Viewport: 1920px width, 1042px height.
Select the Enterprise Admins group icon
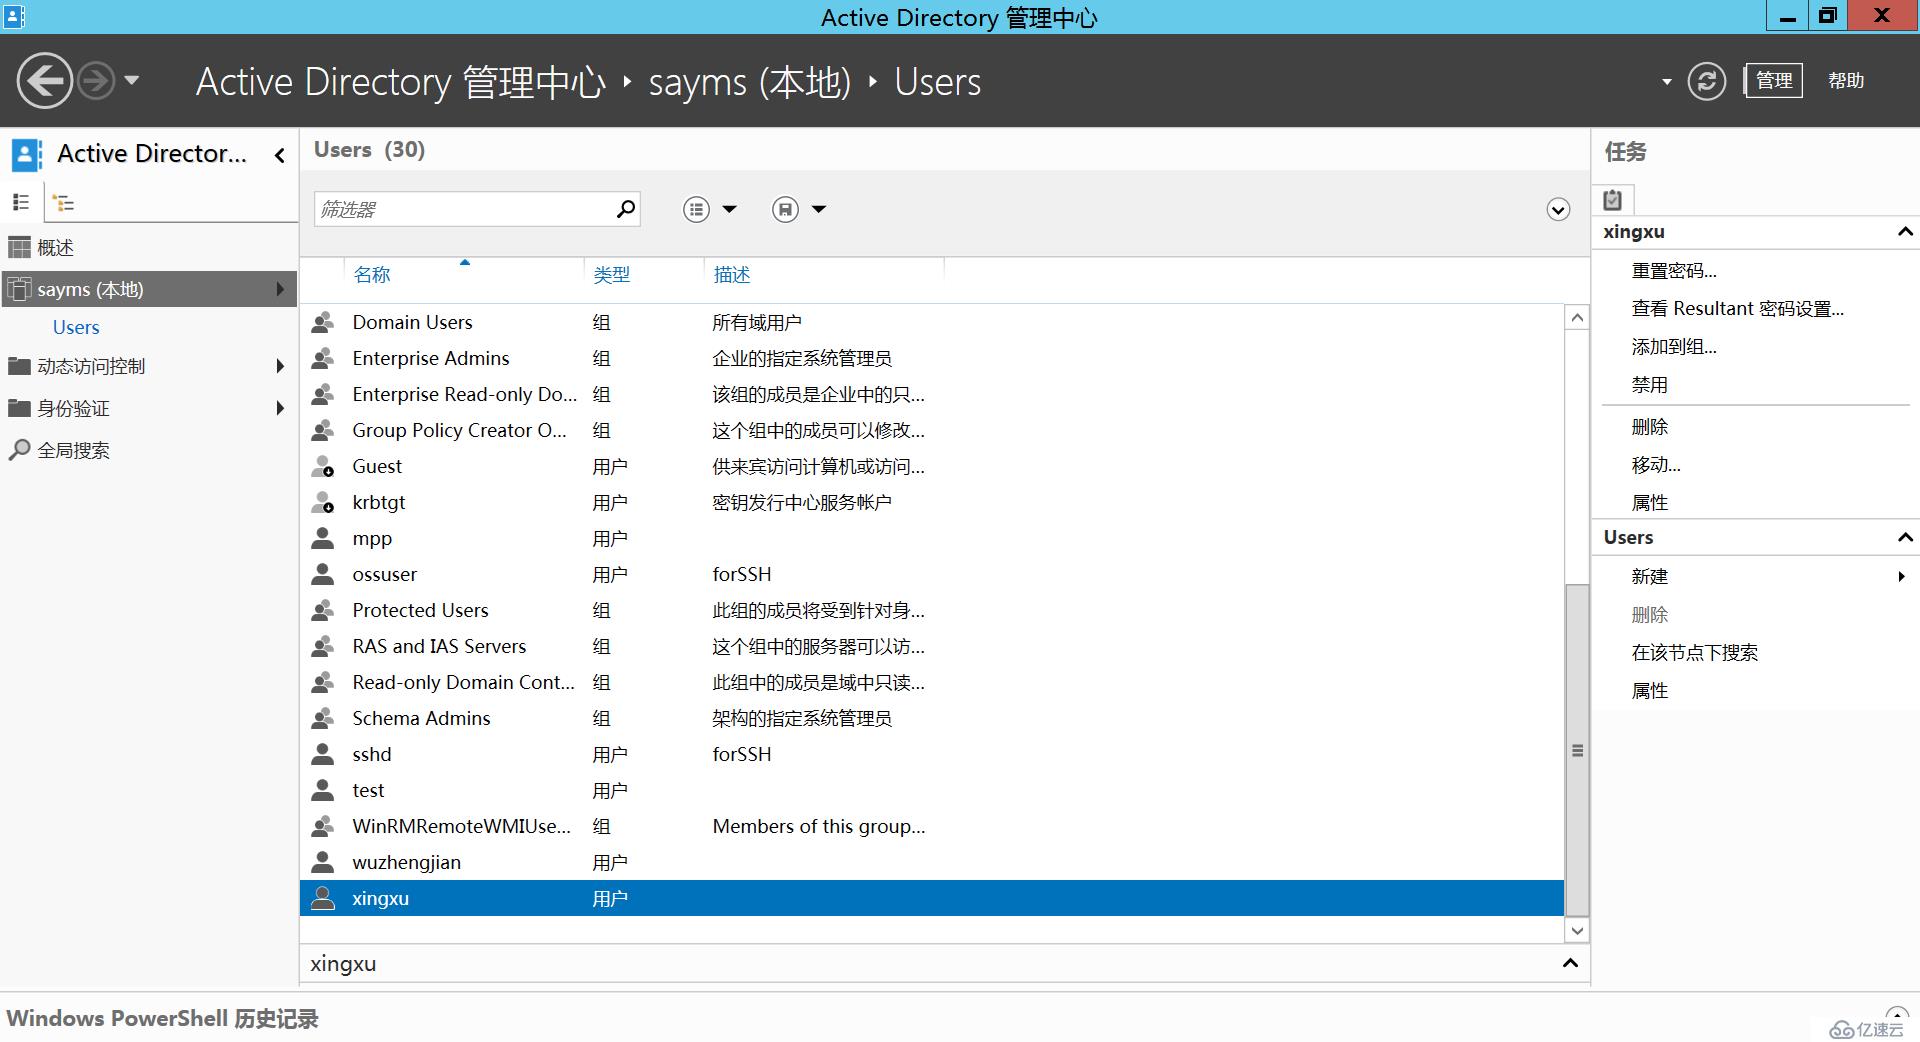click(322, 358)
